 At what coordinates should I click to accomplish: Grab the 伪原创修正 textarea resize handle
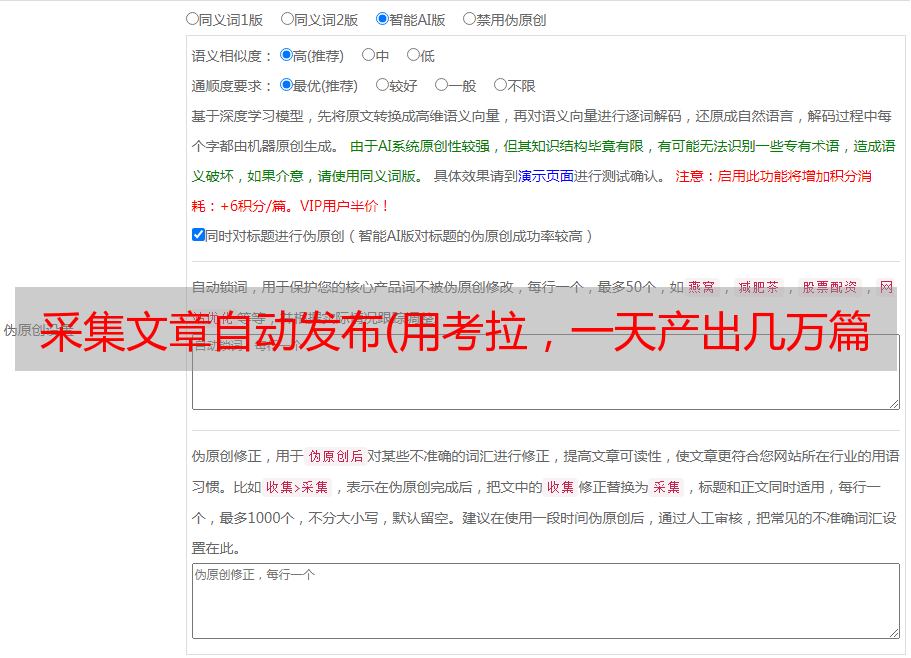click(894, 632)
